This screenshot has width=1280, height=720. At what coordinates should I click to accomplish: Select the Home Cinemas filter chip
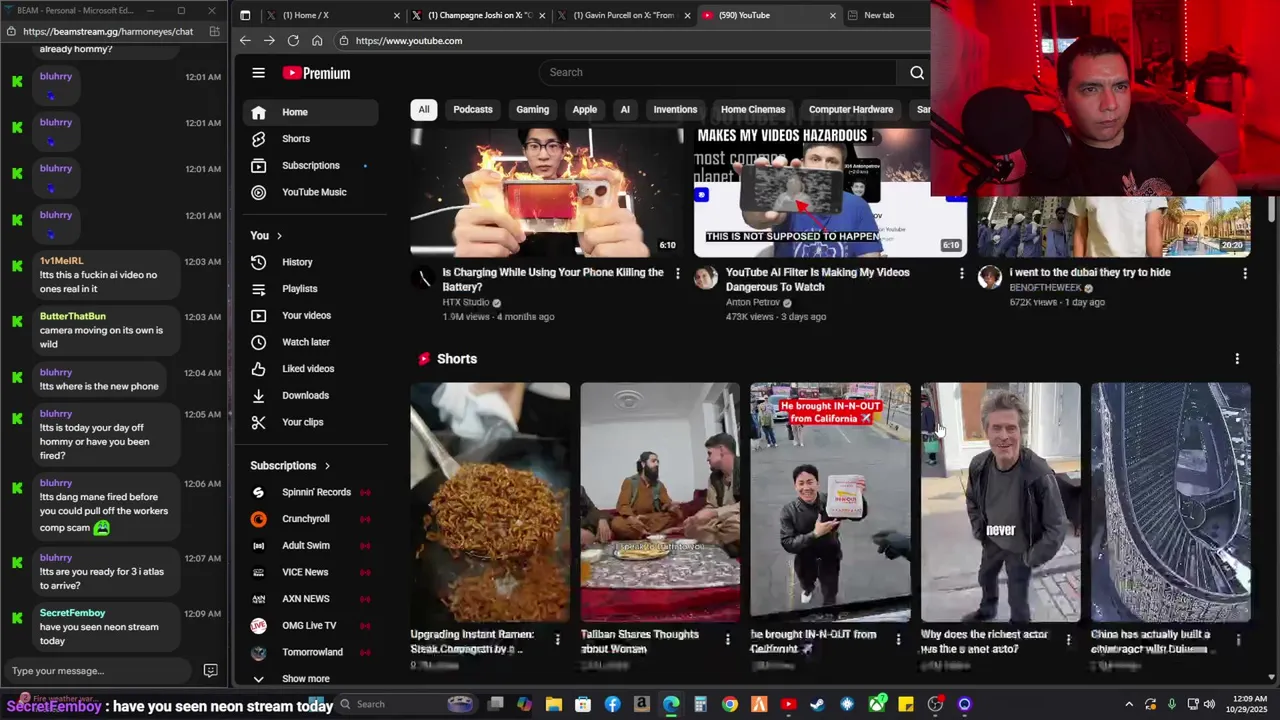753,110
